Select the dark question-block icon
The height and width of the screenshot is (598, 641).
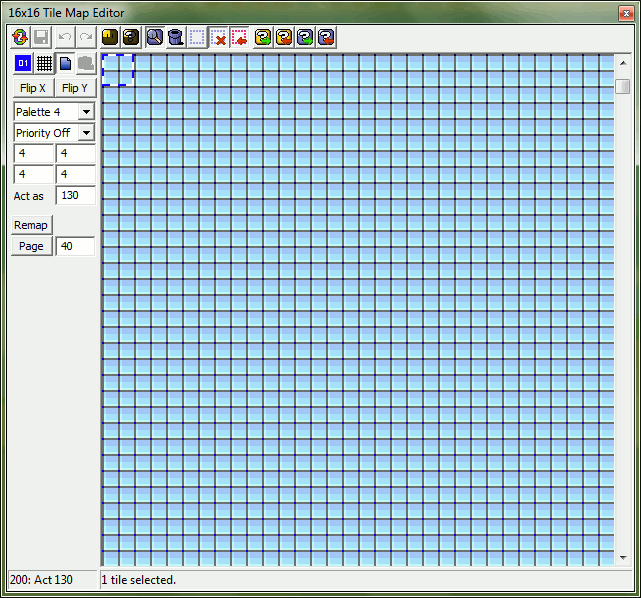coord(131,38)
